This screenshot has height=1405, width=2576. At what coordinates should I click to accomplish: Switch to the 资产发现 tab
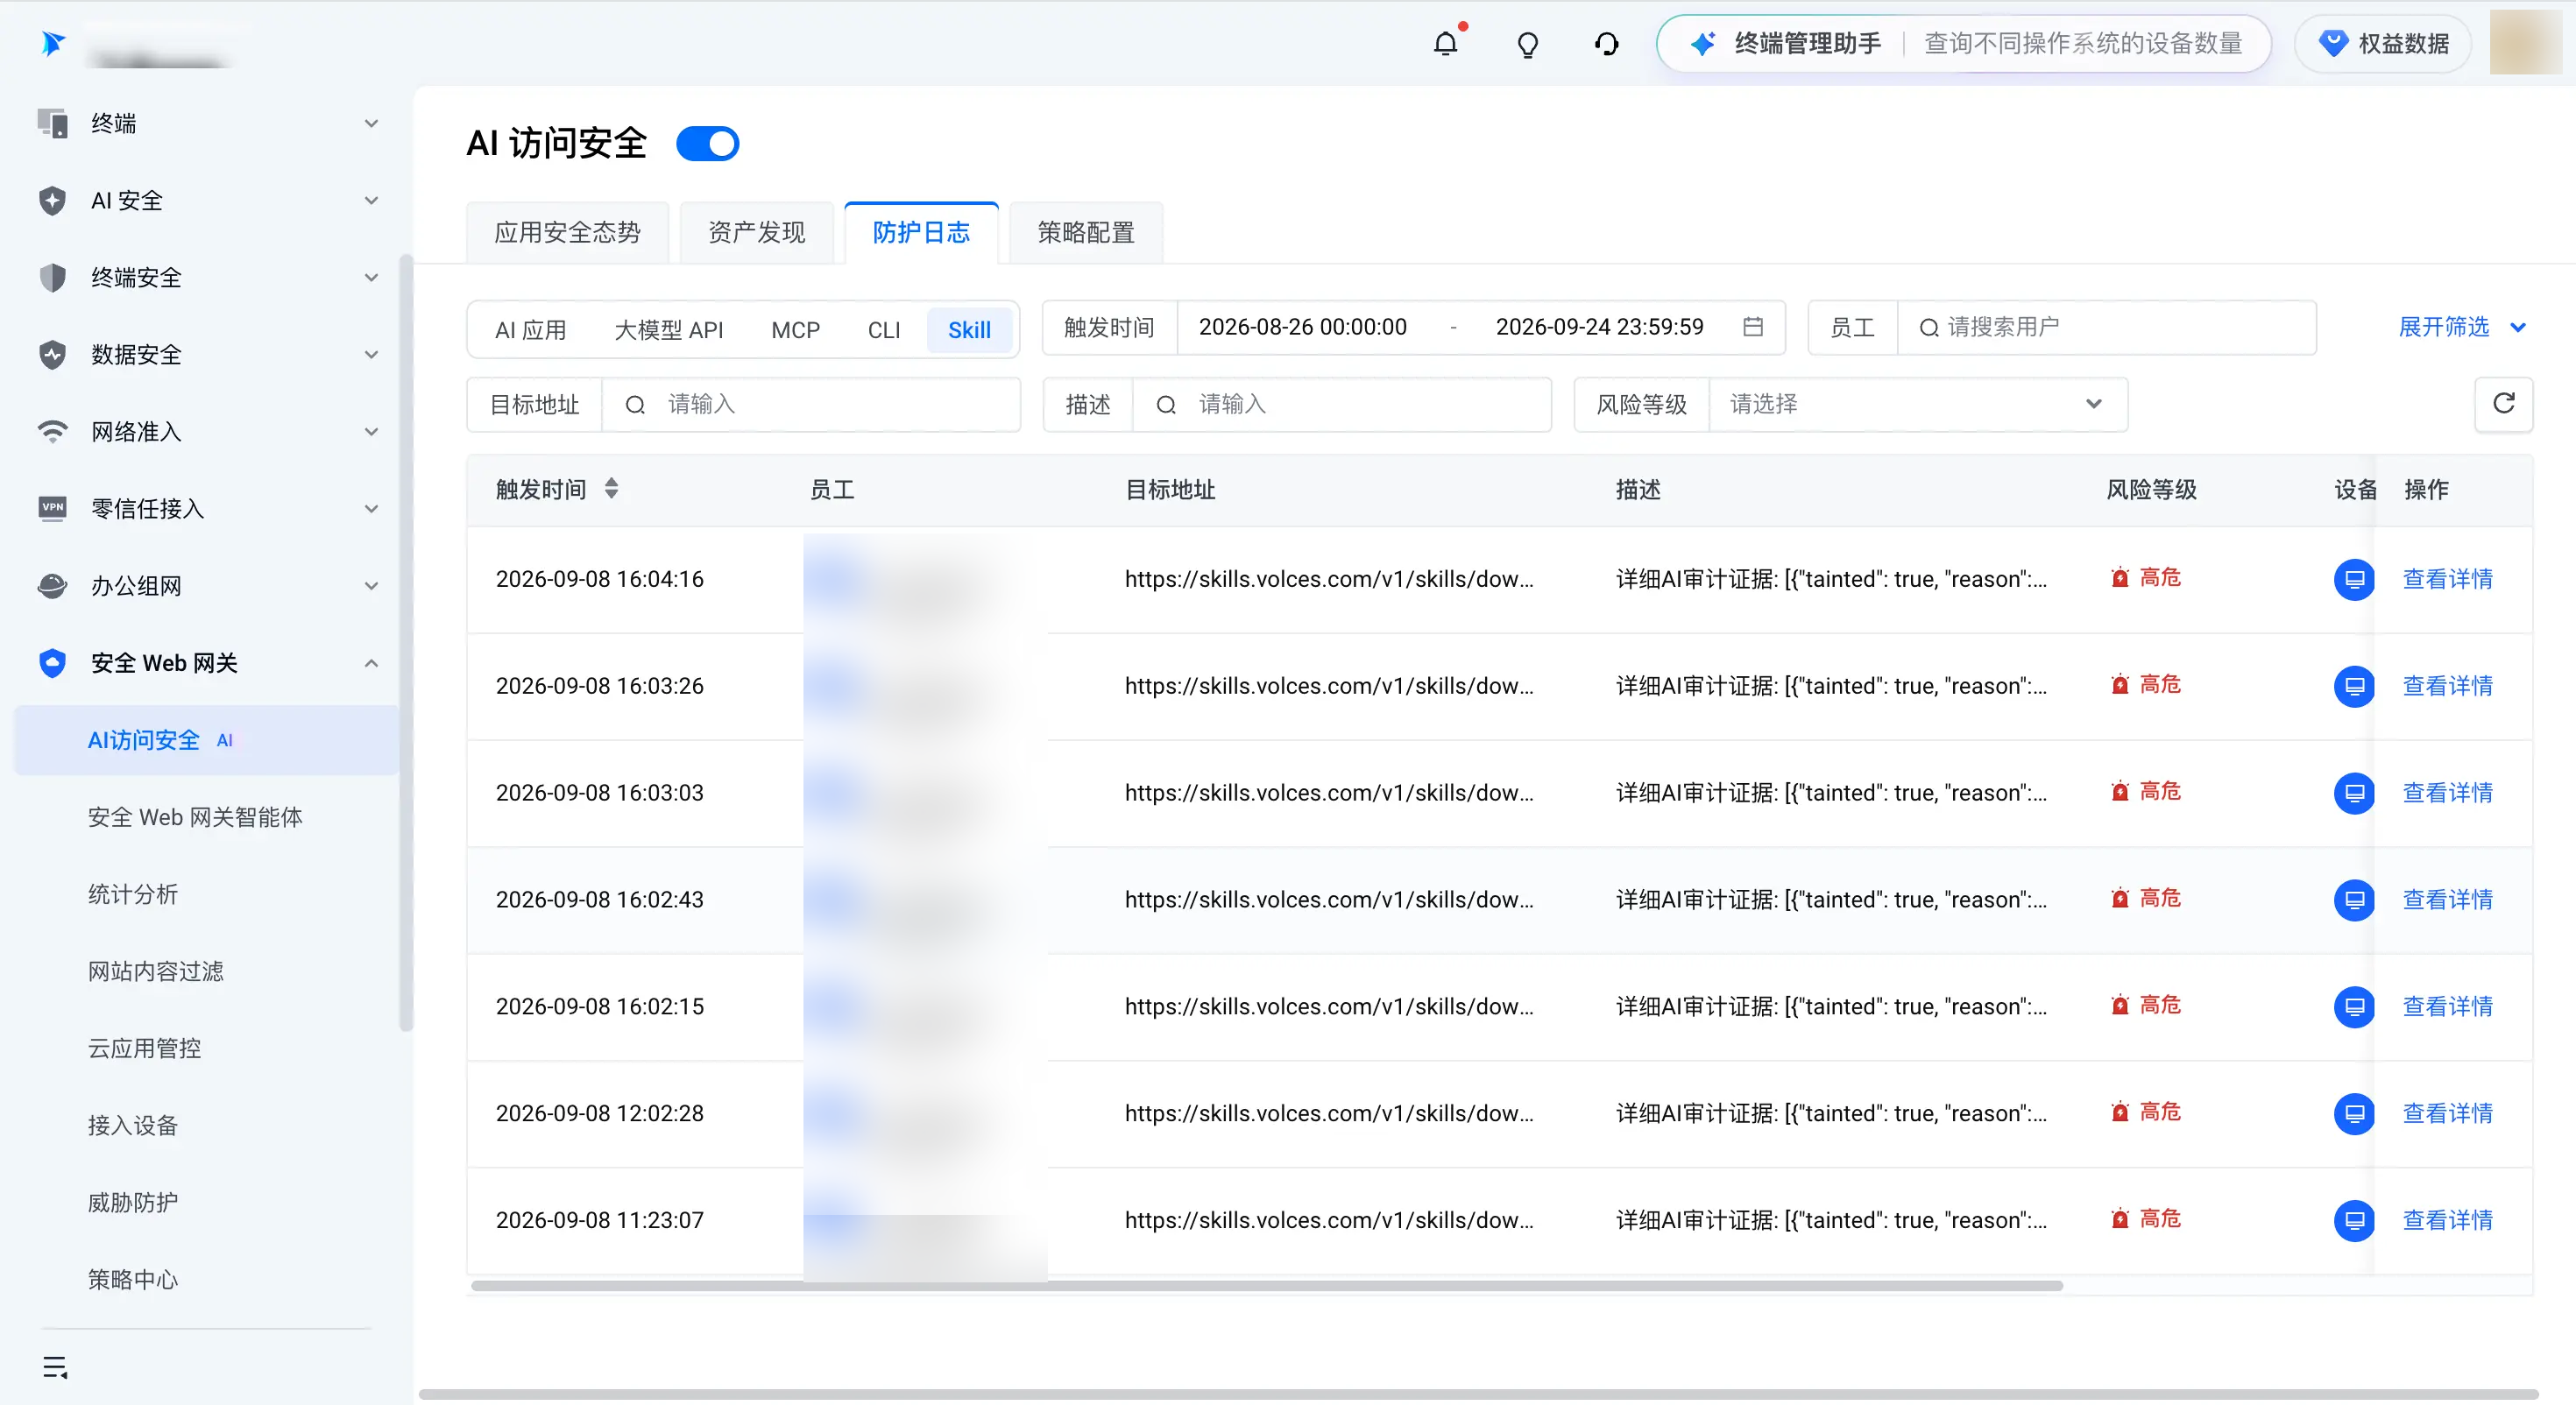(757, 232)
